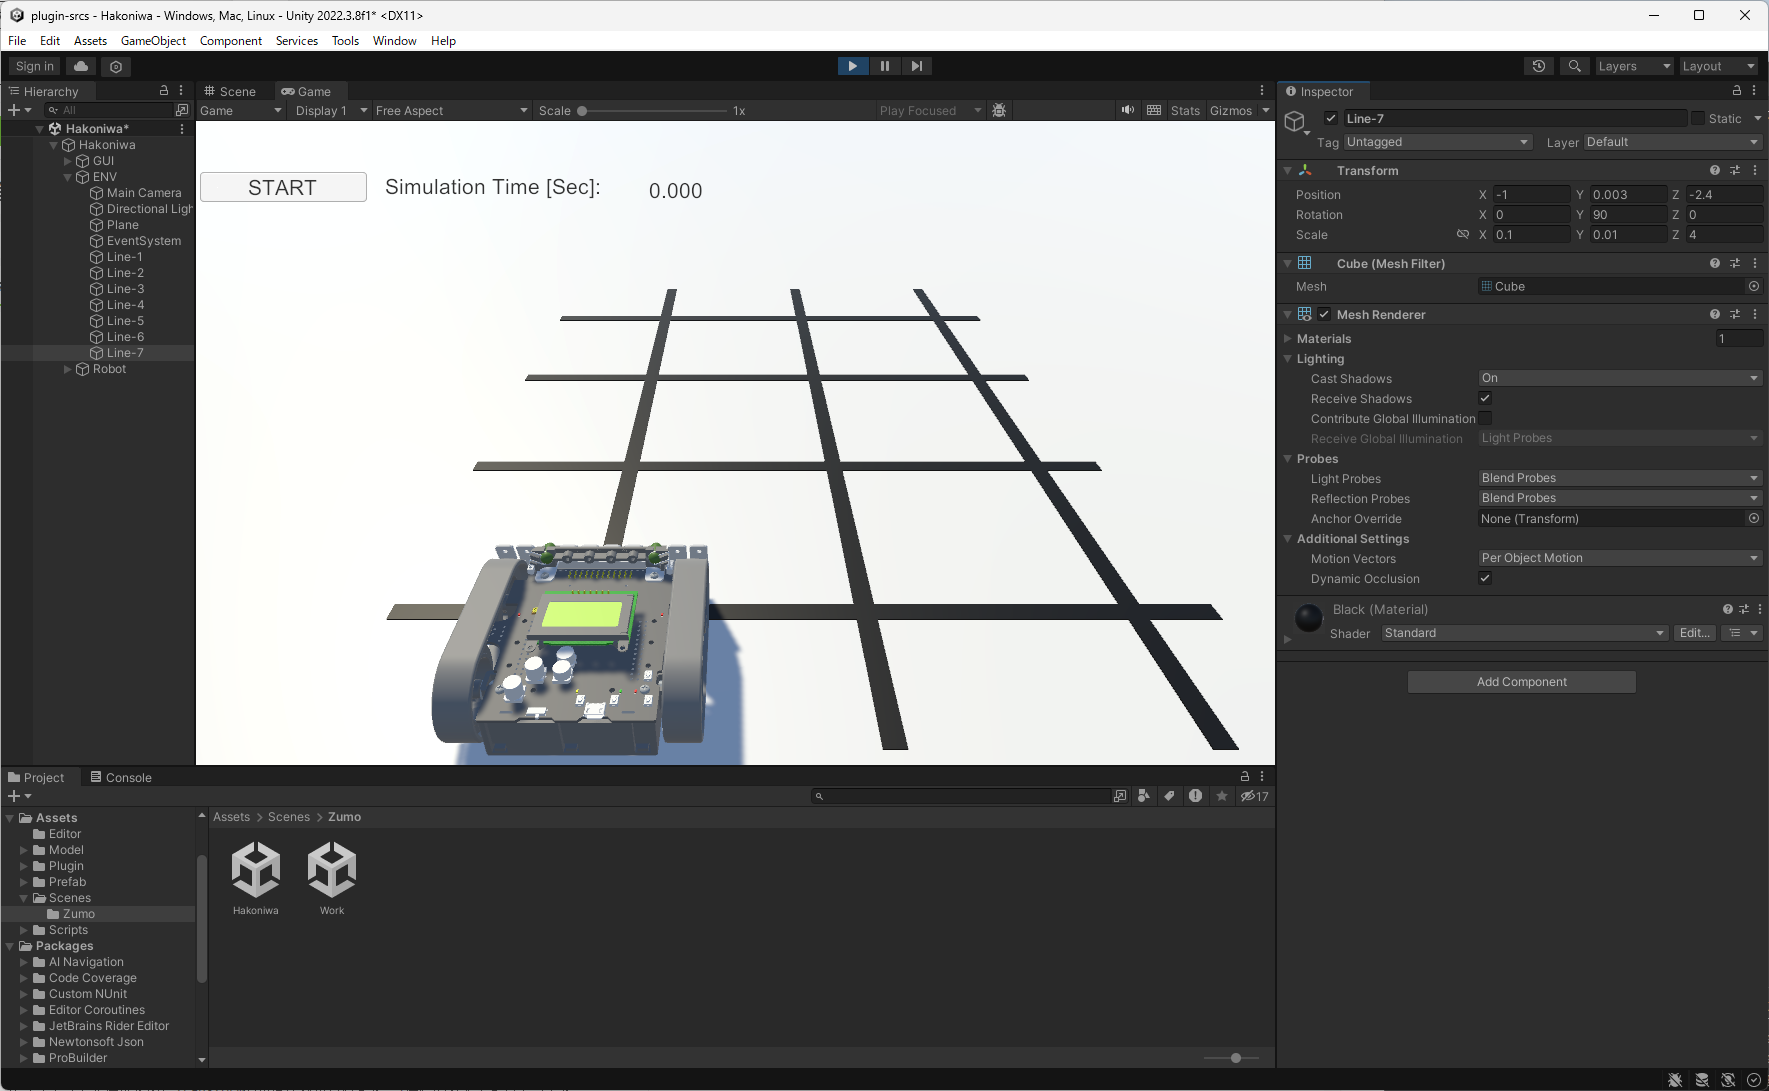Click Search by Label in Project panel
Image resolution: width=1769 pixels, height=1091 pixels.
1169,796
